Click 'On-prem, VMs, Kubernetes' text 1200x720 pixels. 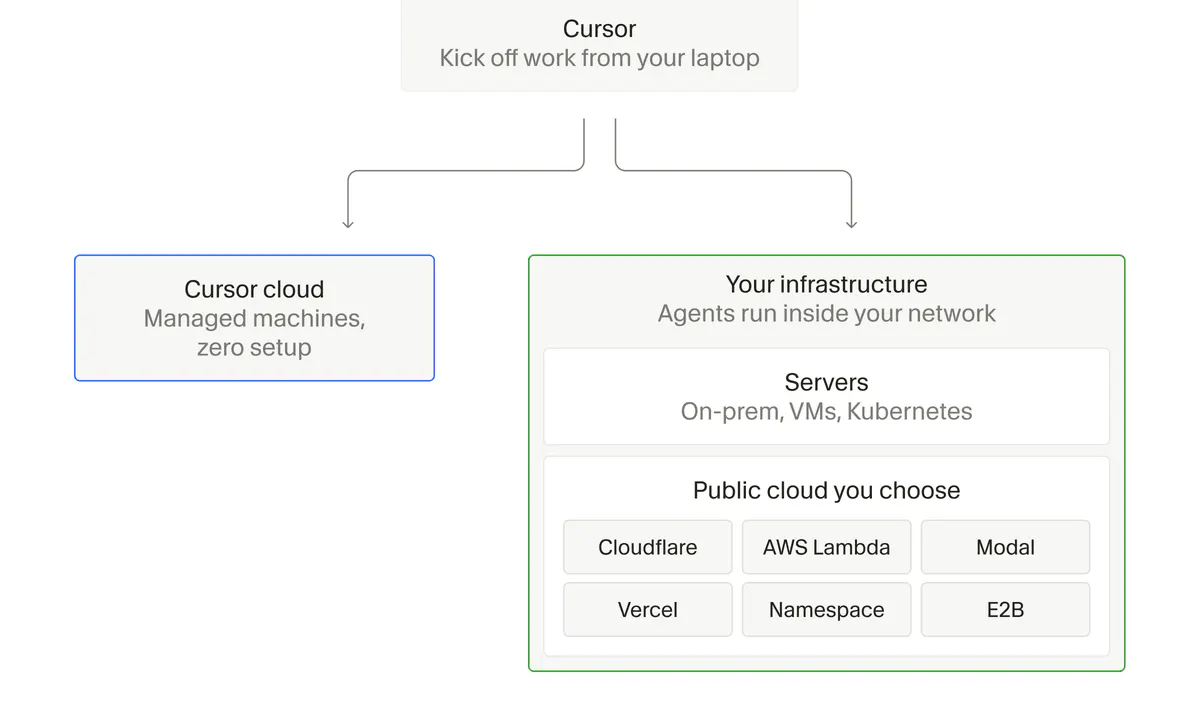pyautogui.click(x=826, y=411)
